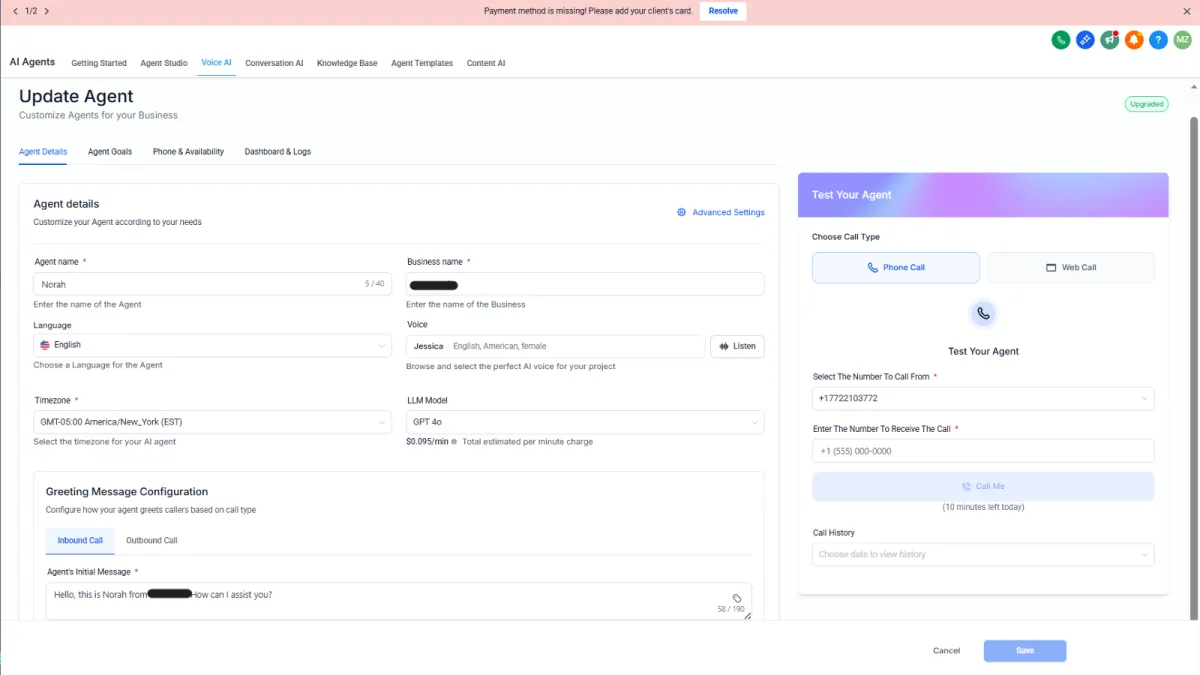This screenshot has width=1200, height=675.
Task: Click Resolve in payment banner
Action: click(x=723, y=11)
